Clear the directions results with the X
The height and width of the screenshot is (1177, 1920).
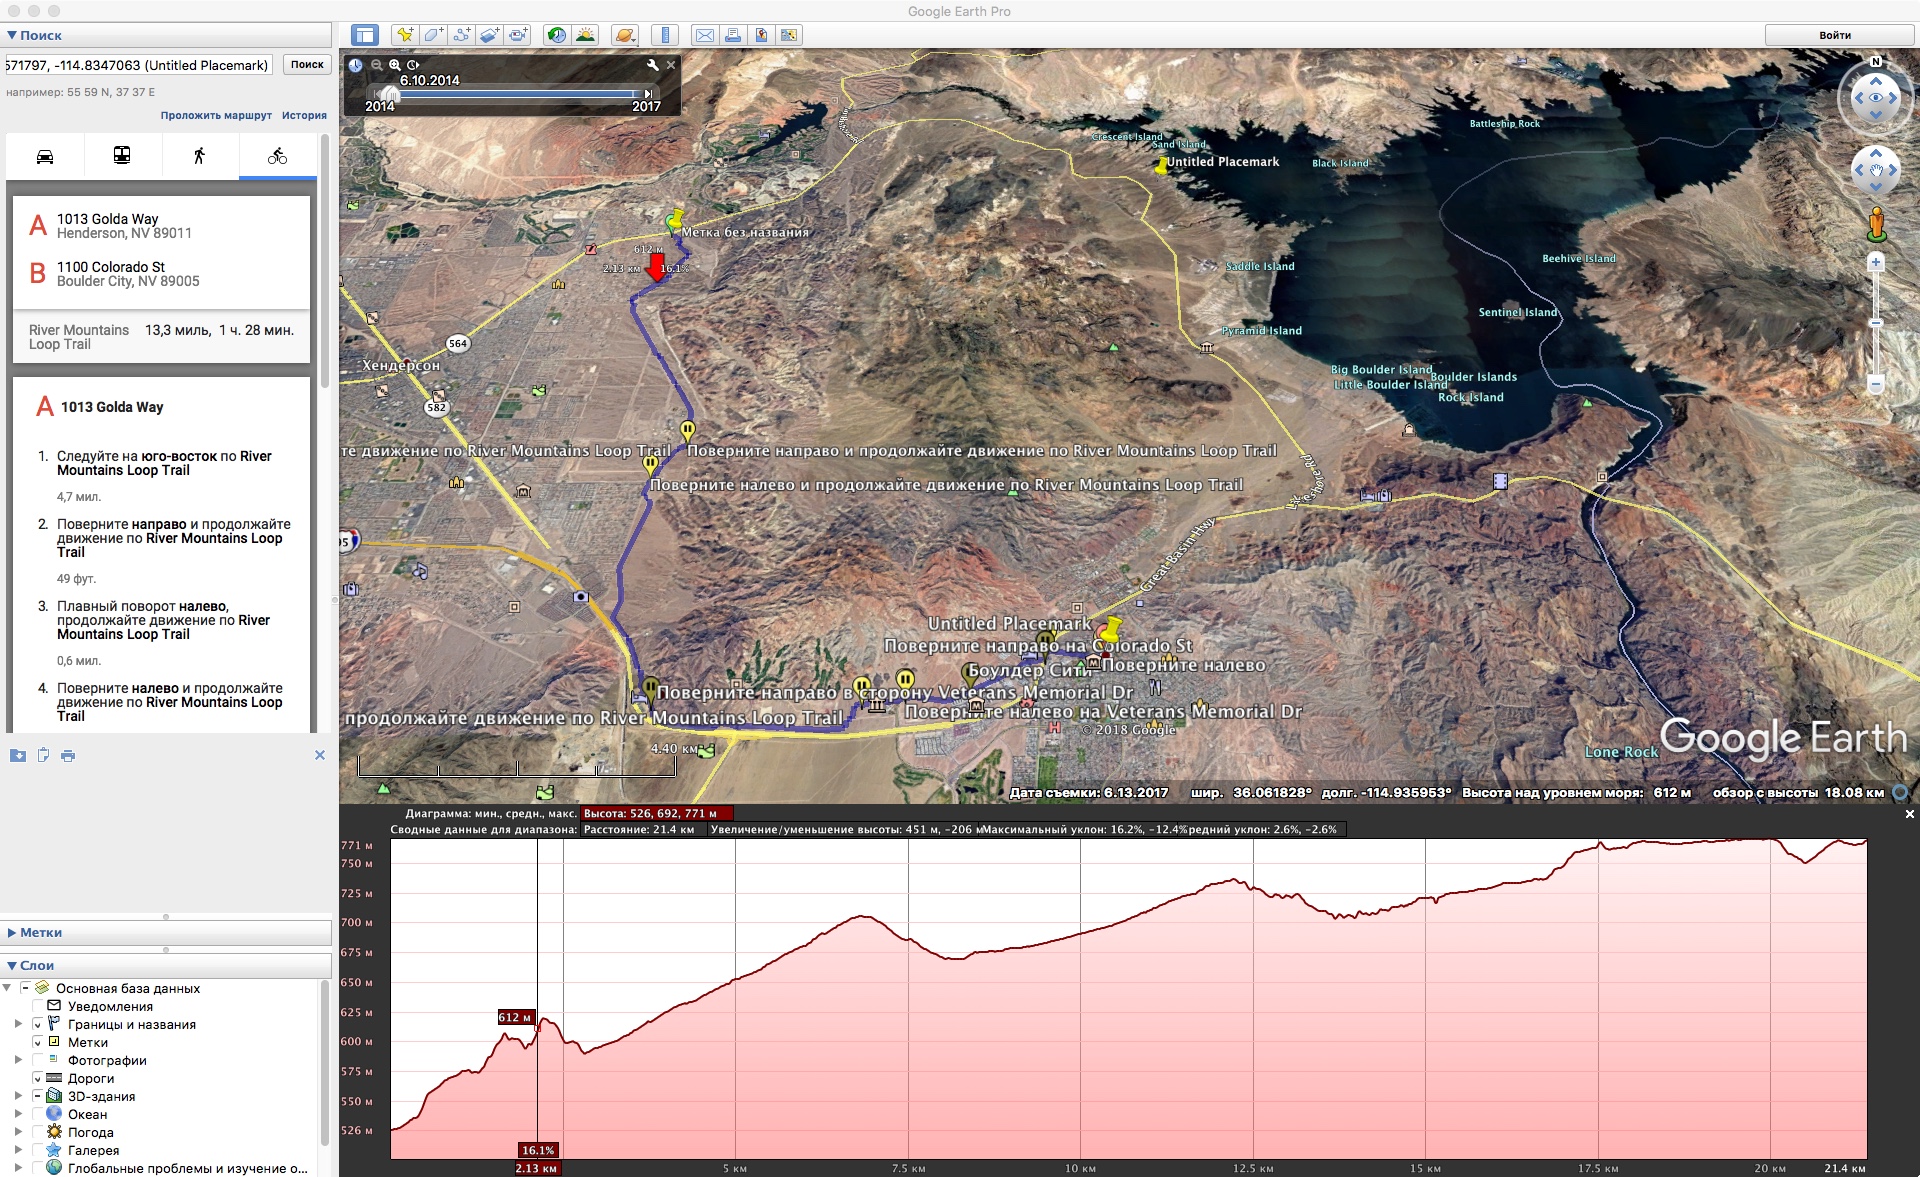320,755
